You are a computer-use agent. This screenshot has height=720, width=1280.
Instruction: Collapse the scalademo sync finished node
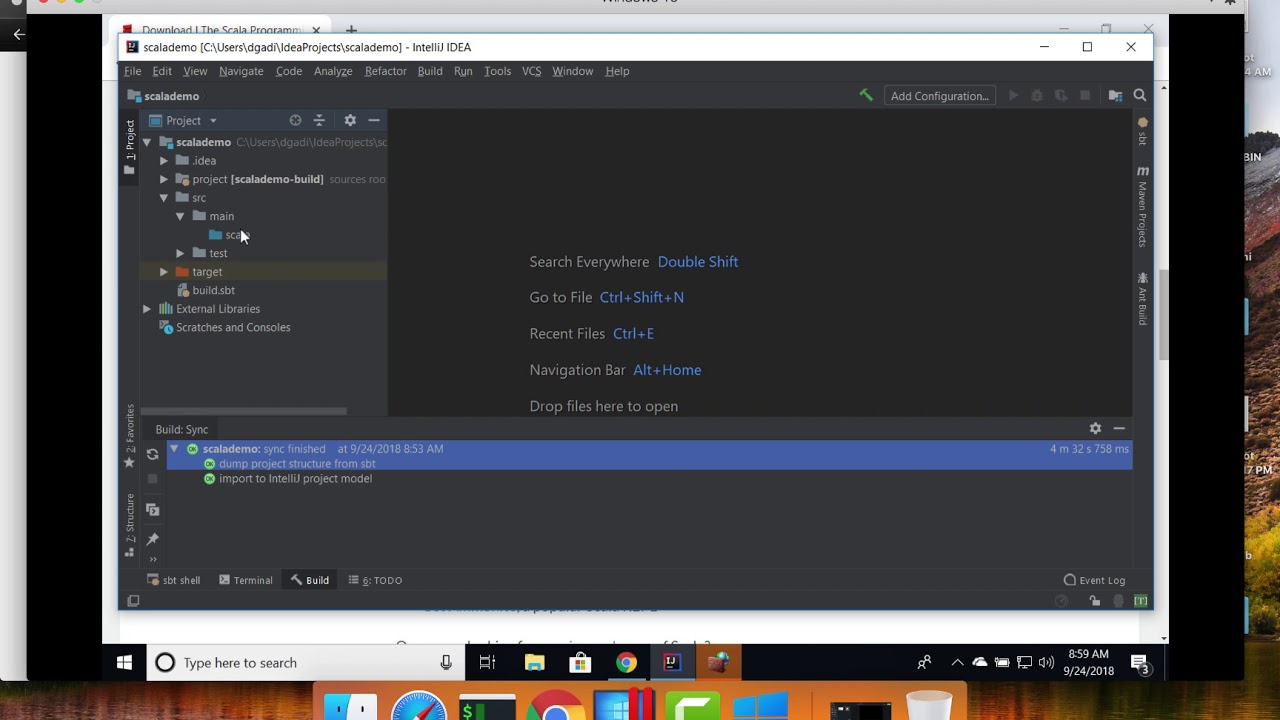[175, 449]
